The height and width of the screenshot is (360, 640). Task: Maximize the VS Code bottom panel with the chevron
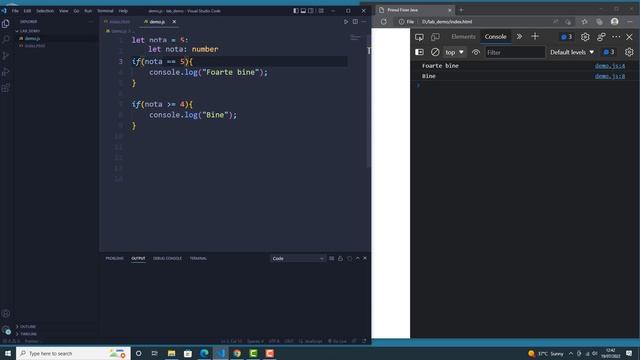tap(358, 258)
